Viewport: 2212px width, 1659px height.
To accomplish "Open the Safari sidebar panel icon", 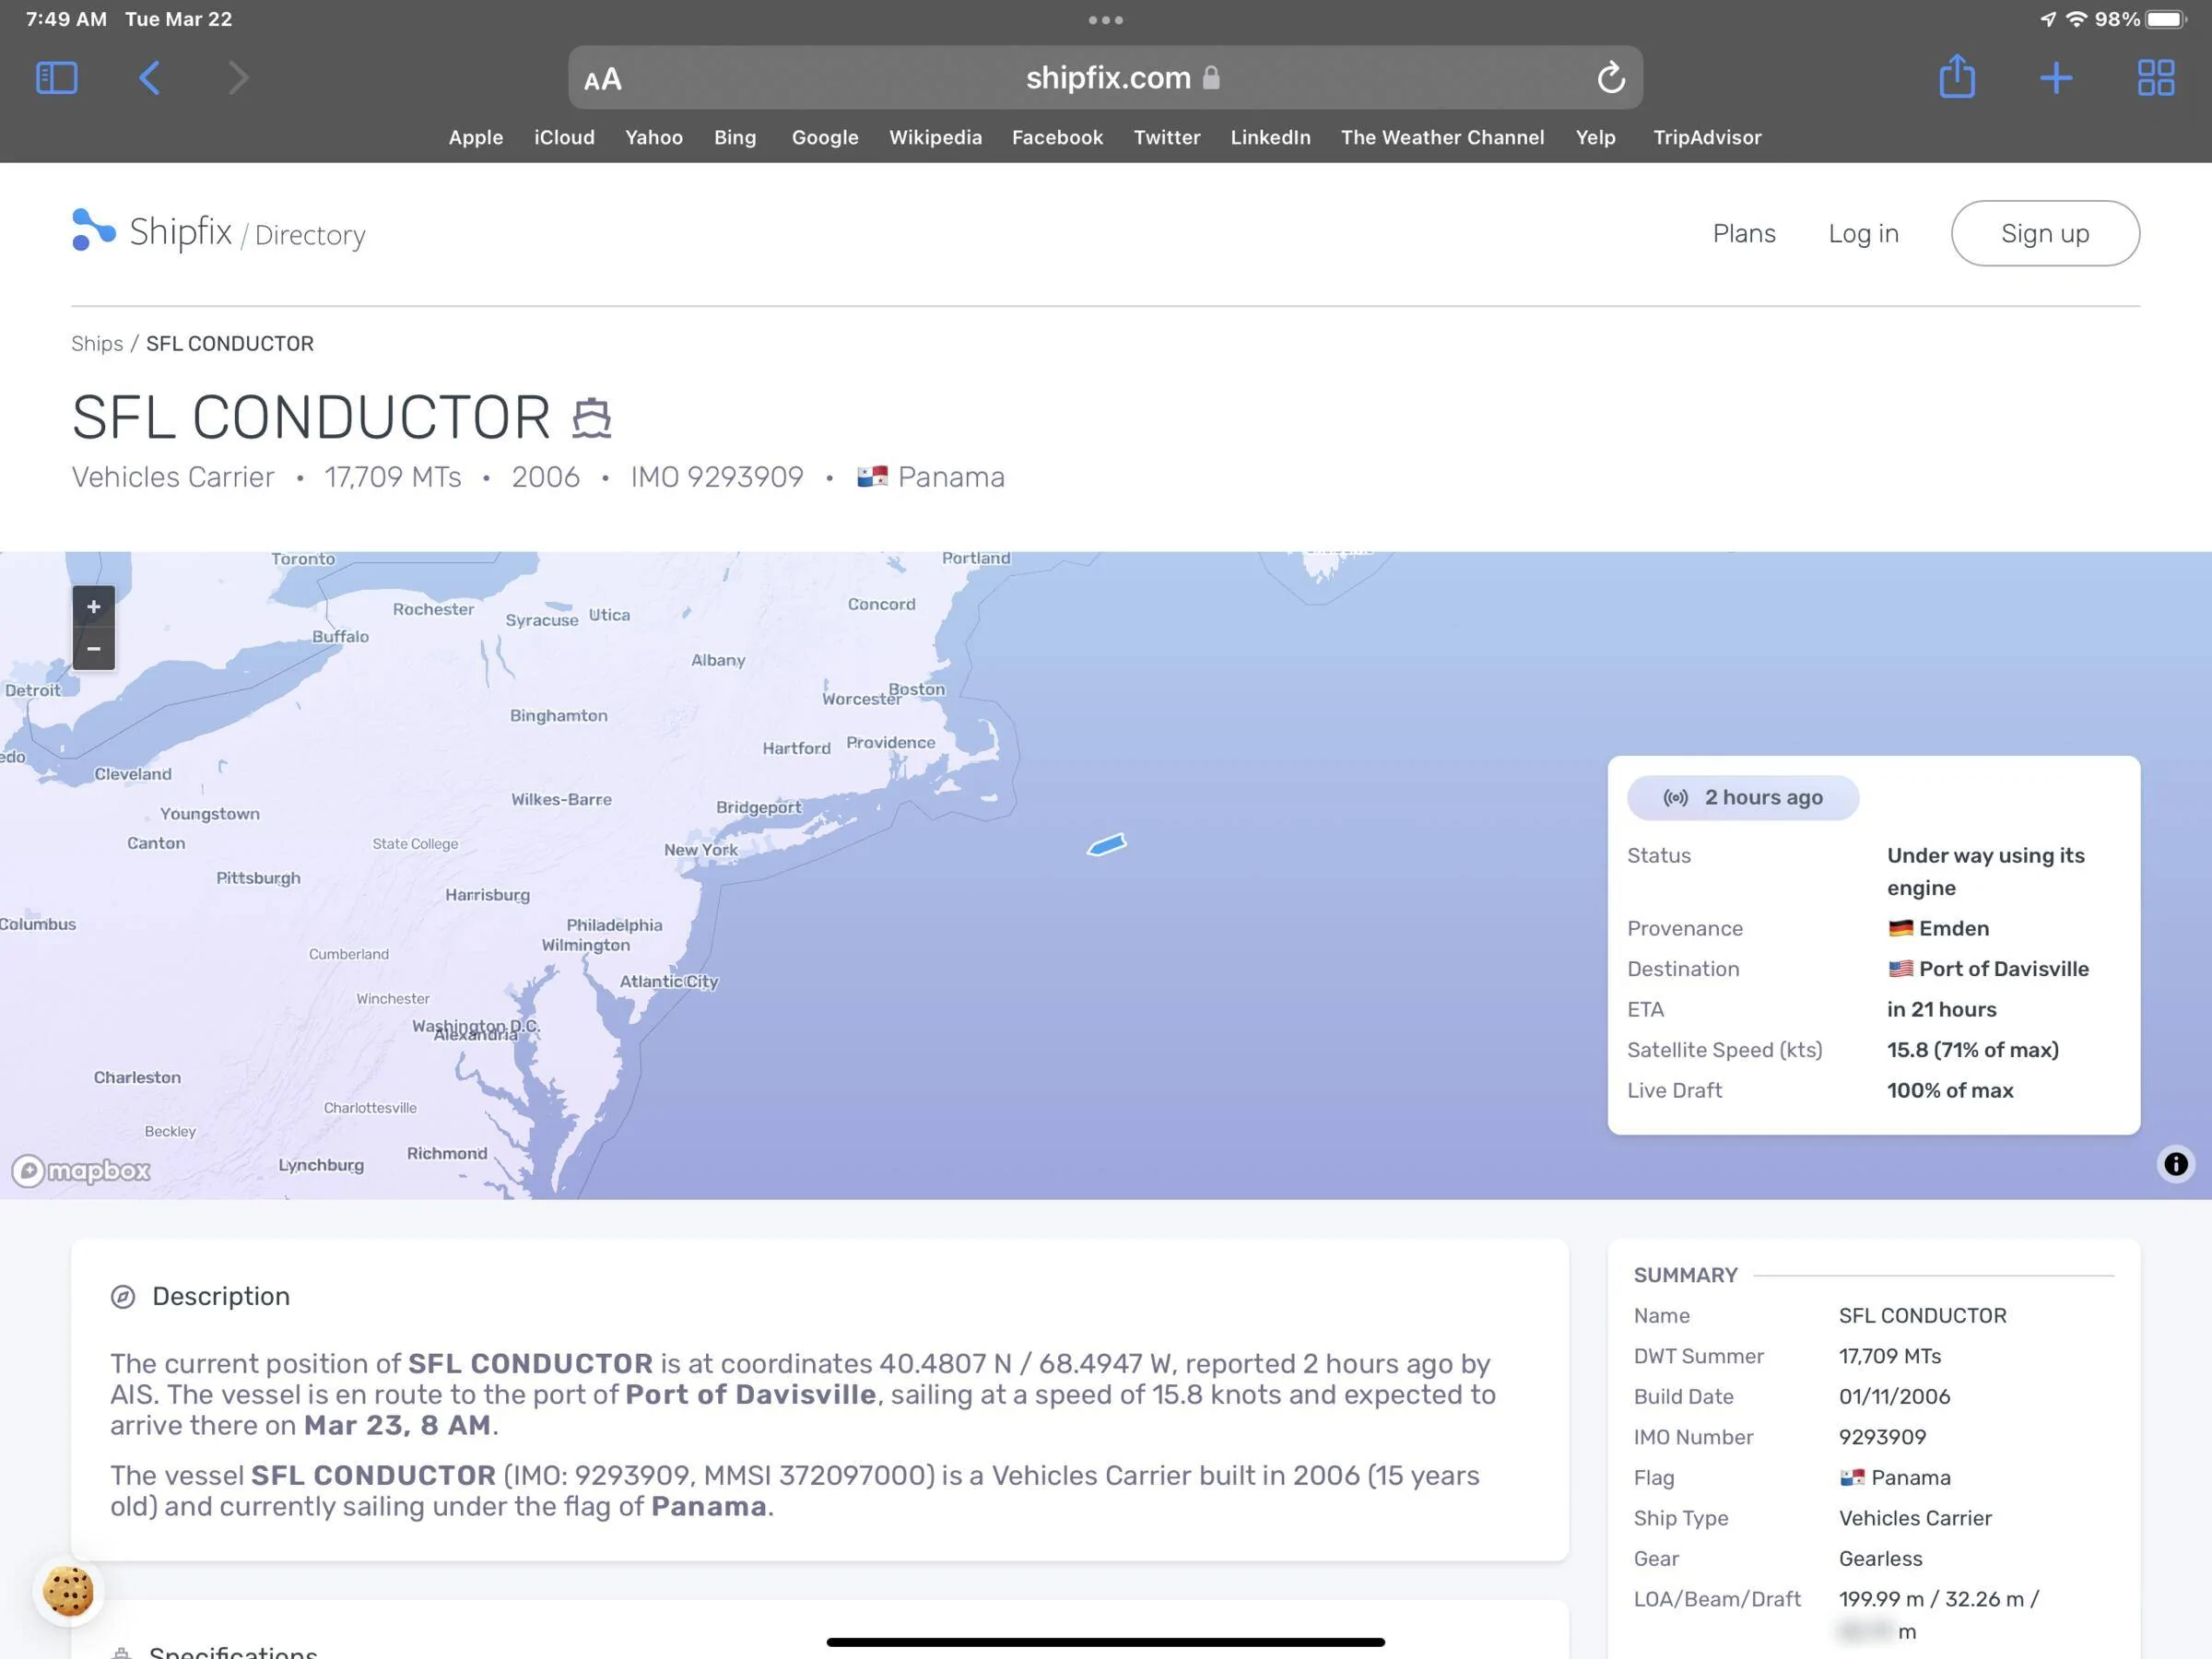I will pyautogui.click(x=57, y=78).
